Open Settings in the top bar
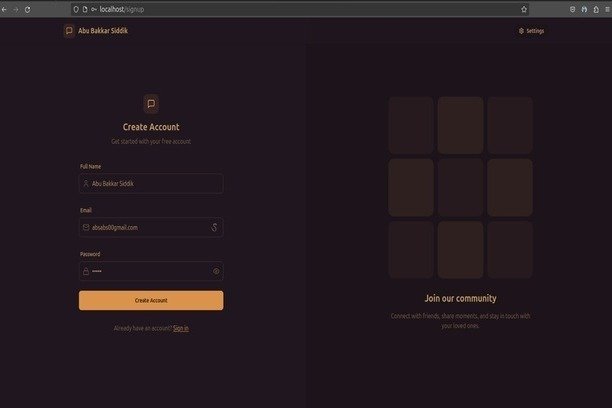 (531, 31)
